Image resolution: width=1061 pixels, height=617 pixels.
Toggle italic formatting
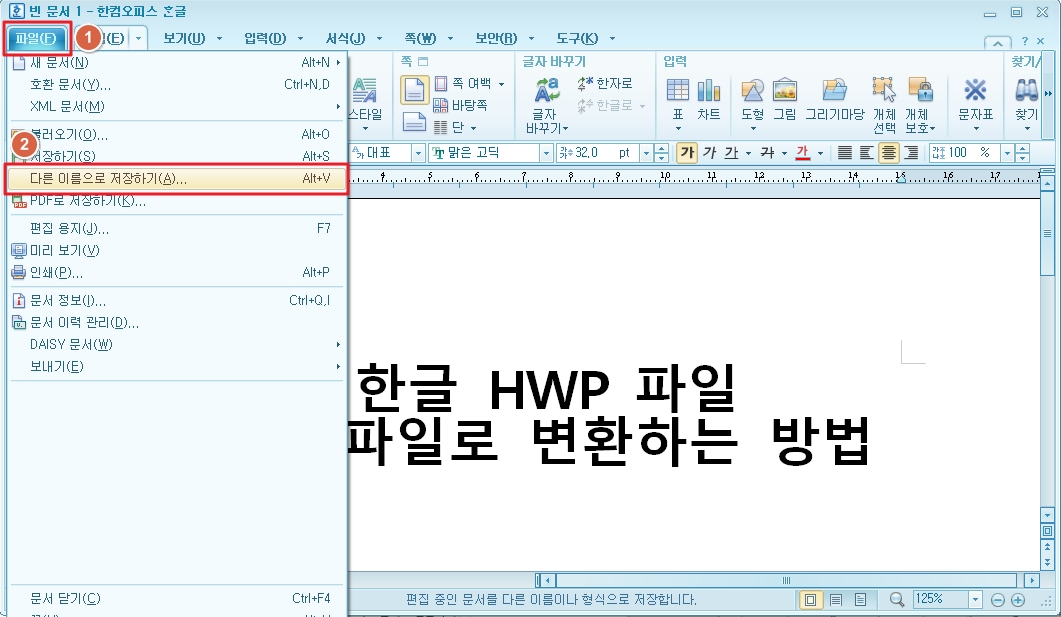click(708, 152)
